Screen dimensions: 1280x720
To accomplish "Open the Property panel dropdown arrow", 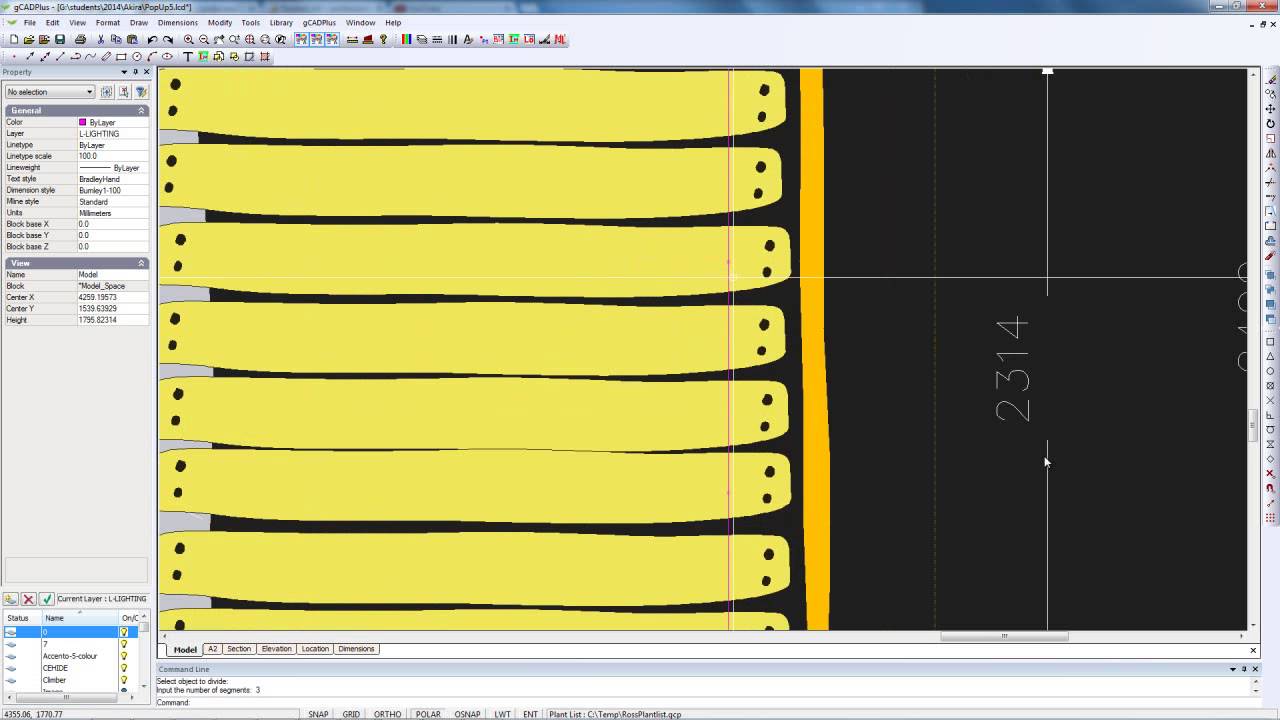I will click(x=124, y=72).
